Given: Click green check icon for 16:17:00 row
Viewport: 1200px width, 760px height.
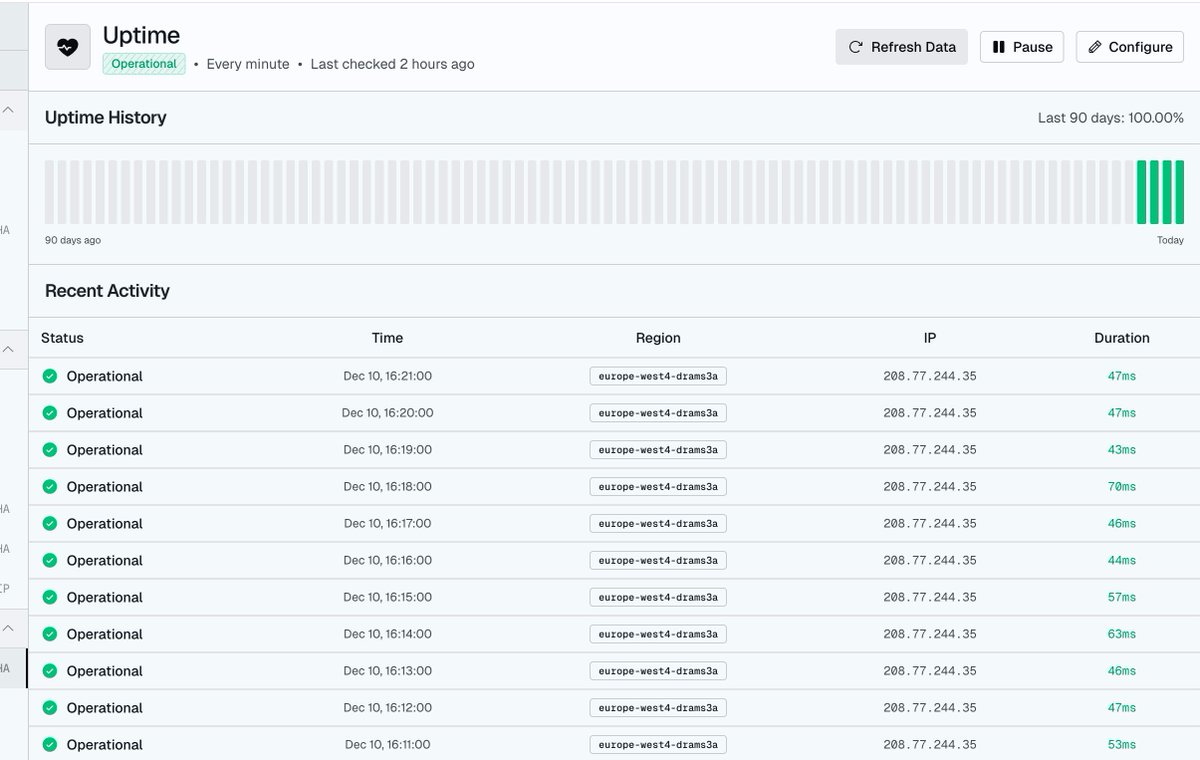Looking at the screenshot, I should pos(50,524).
